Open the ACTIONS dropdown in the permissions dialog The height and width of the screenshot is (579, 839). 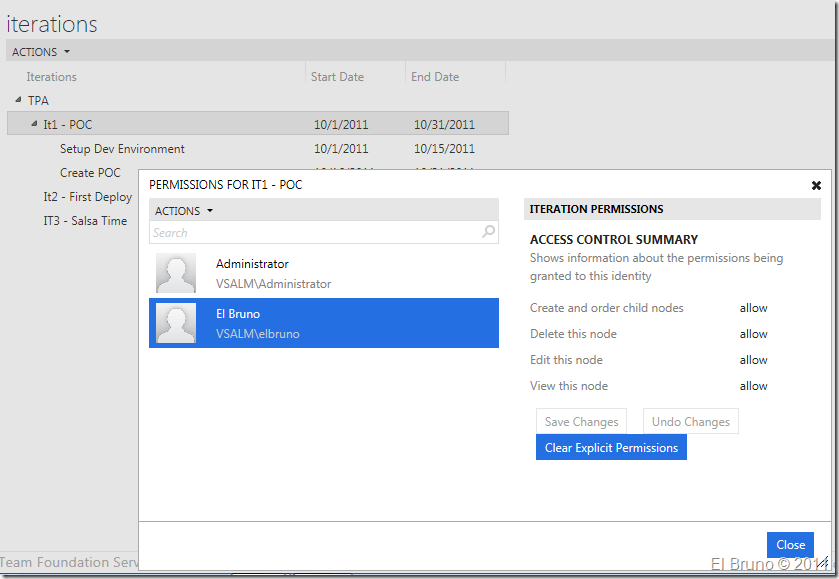[184, 211]
